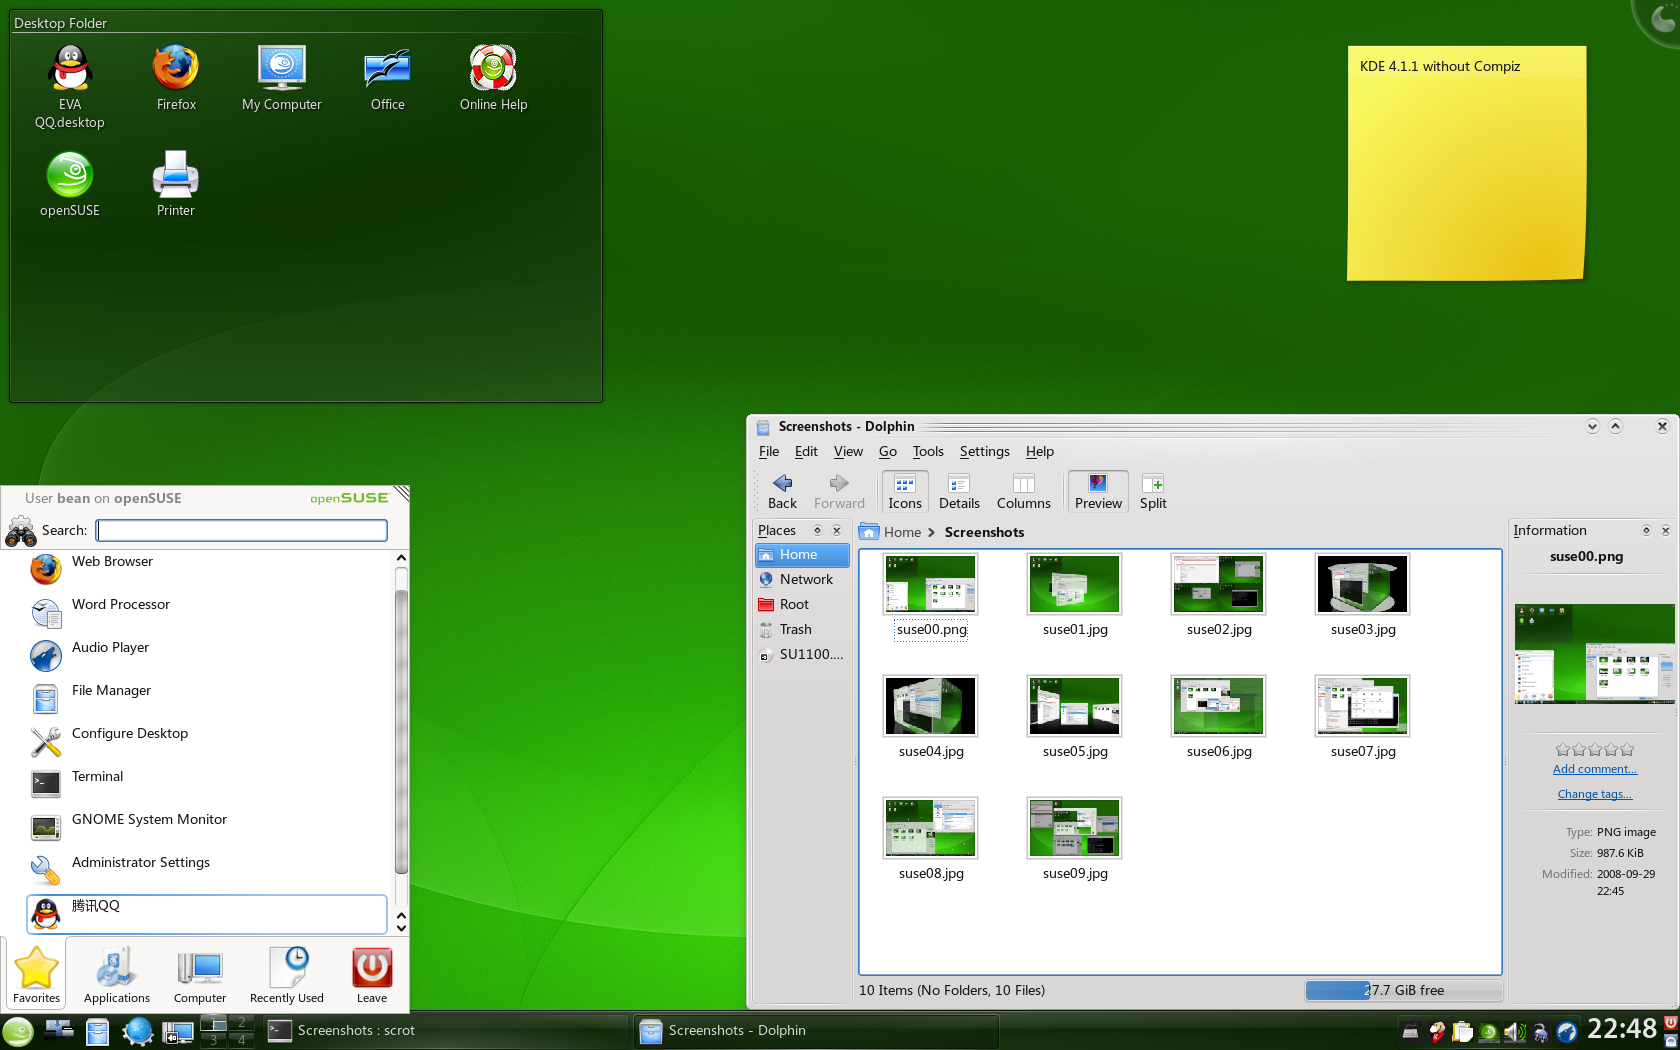Adjust volume via tray speaker icon
This screenshot has width=1680, height=1050.
point(1514,1032)
